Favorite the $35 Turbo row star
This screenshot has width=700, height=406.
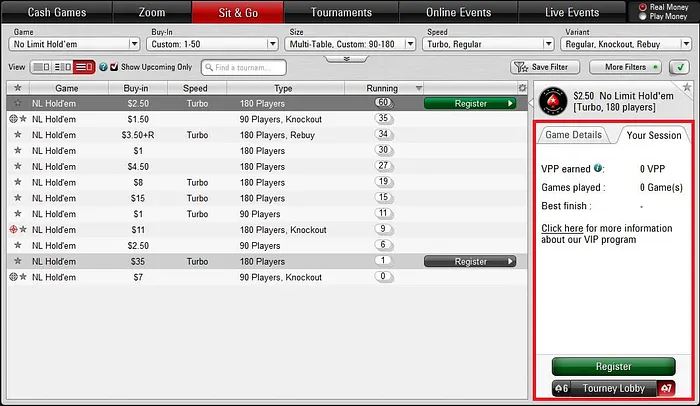(x=18, y=261)
